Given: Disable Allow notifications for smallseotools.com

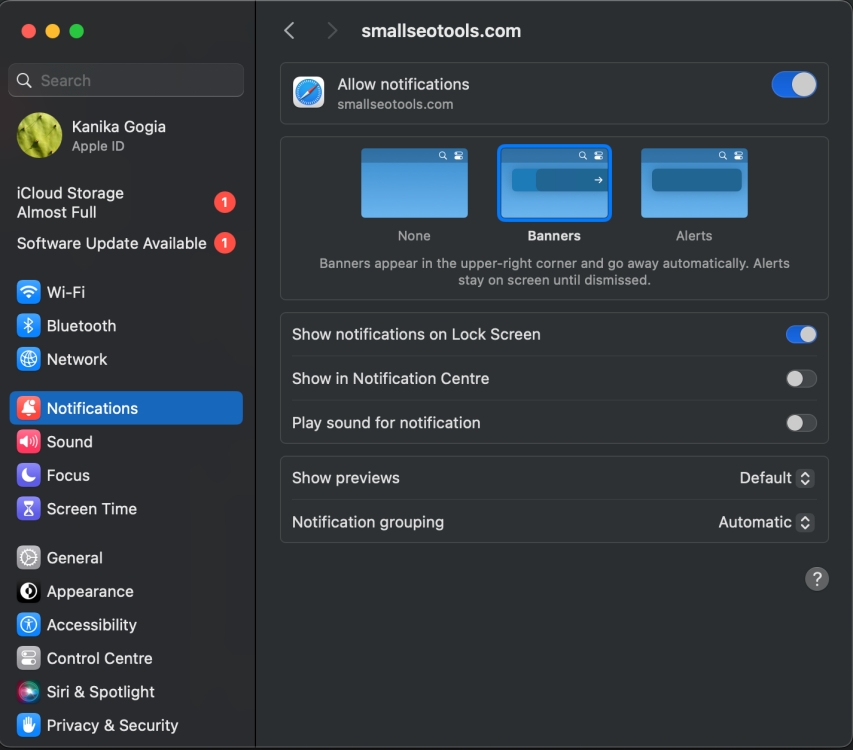Looking at the screenshot, I should point(794,85).
